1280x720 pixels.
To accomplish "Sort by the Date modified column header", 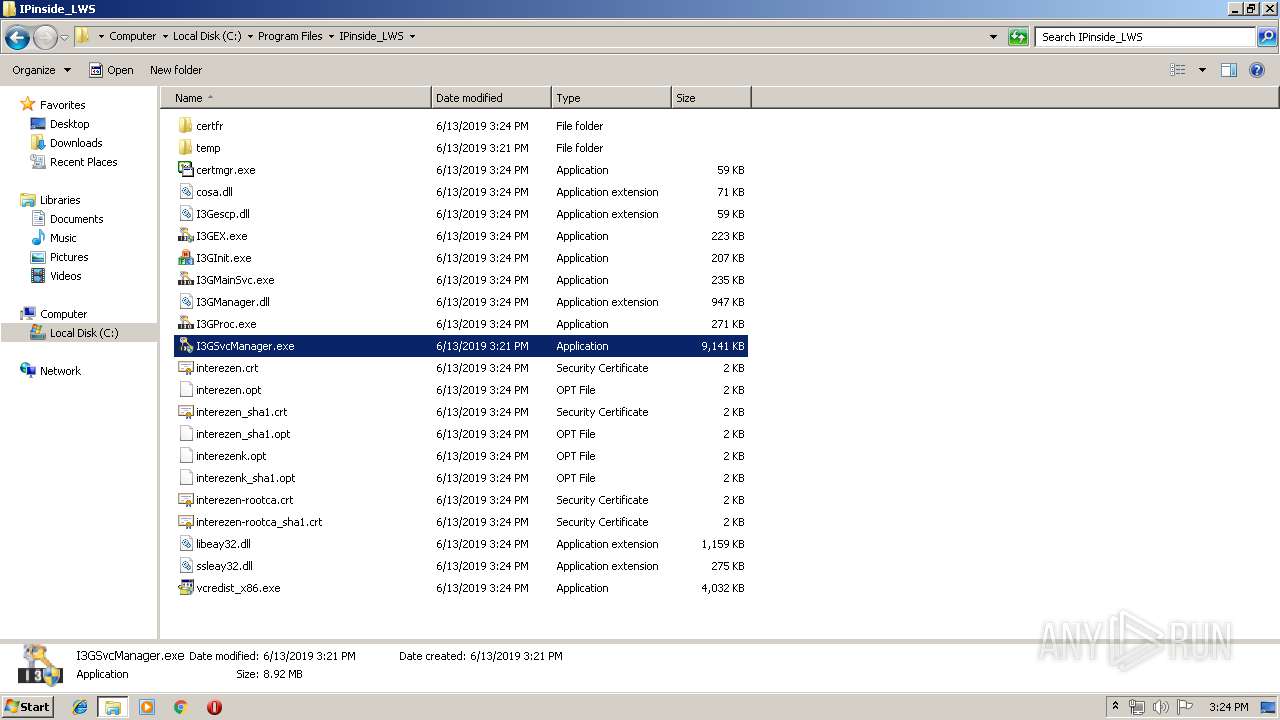I will [x=491, y=98].
